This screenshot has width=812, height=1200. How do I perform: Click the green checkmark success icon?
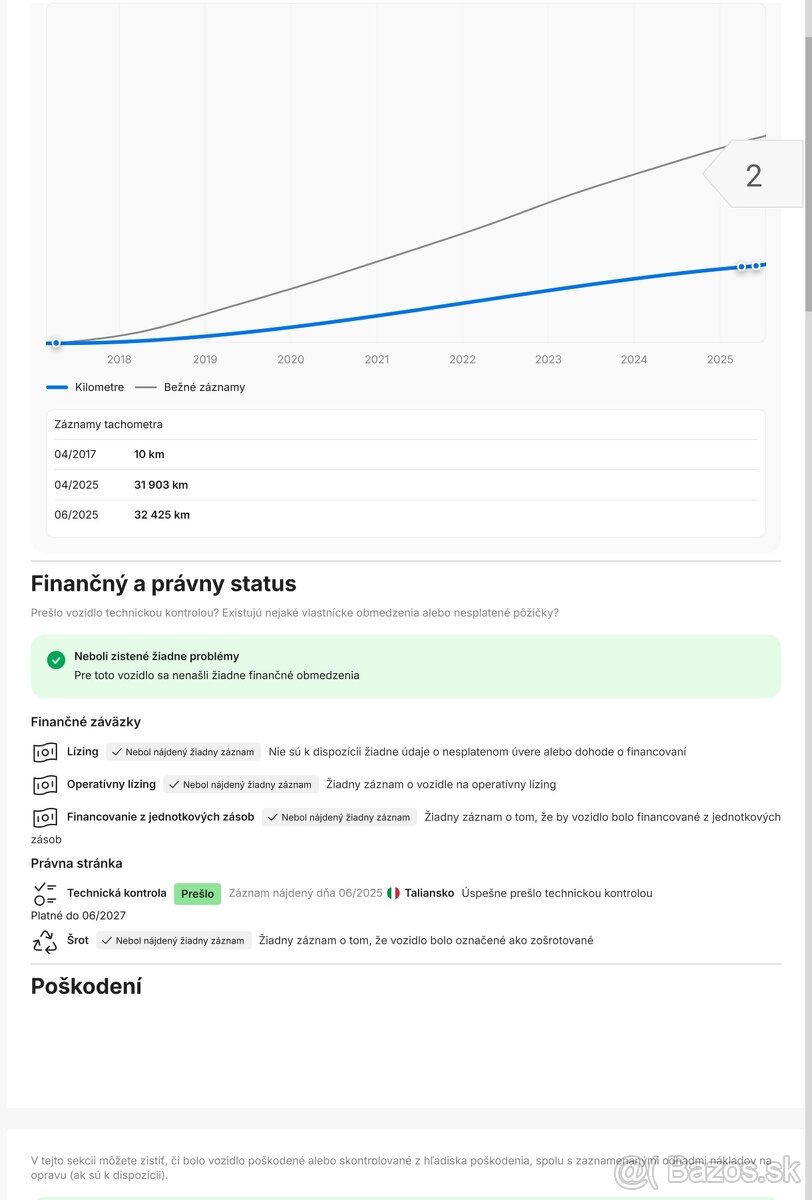click(x=56, y=660)
